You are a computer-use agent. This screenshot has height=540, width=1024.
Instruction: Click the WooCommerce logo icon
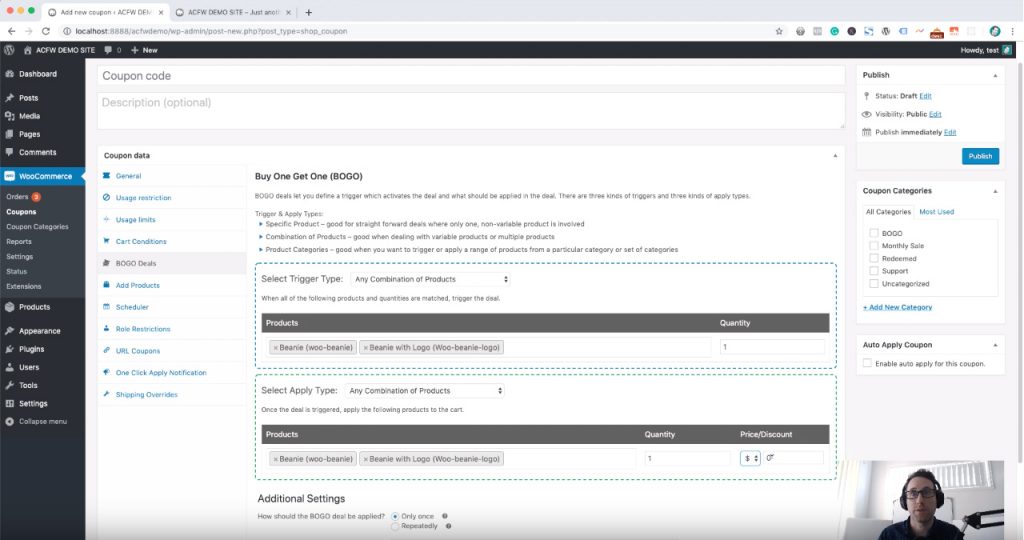coord(9,176)
